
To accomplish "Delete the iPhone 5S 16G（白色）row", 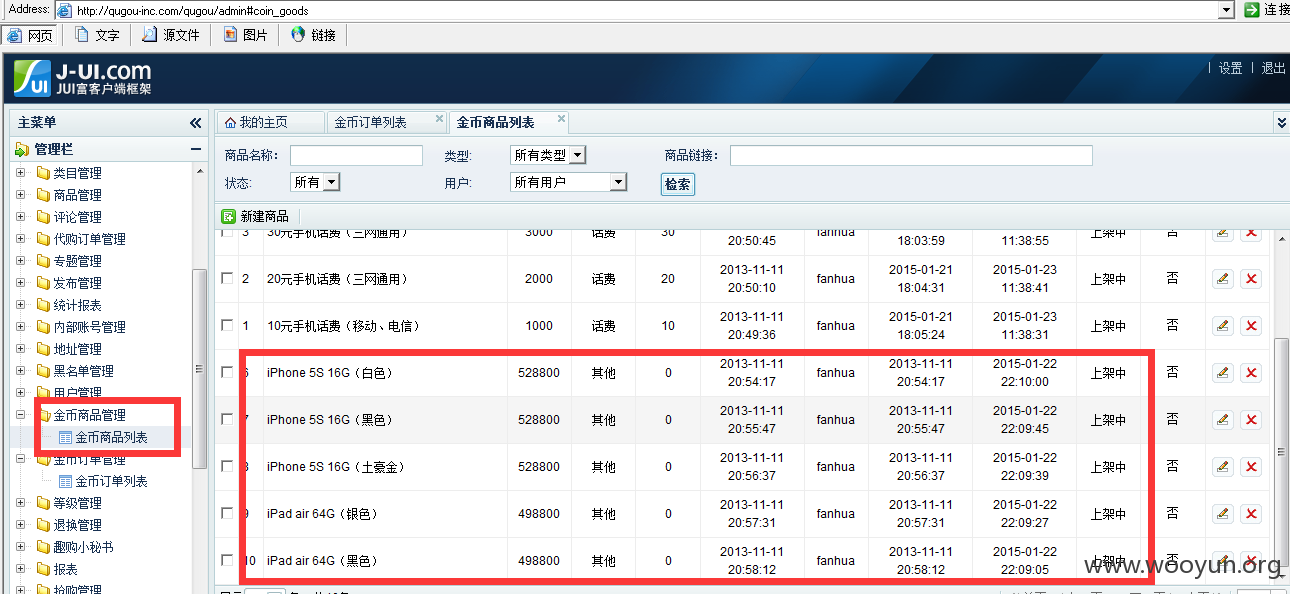I will [1250, 373].
